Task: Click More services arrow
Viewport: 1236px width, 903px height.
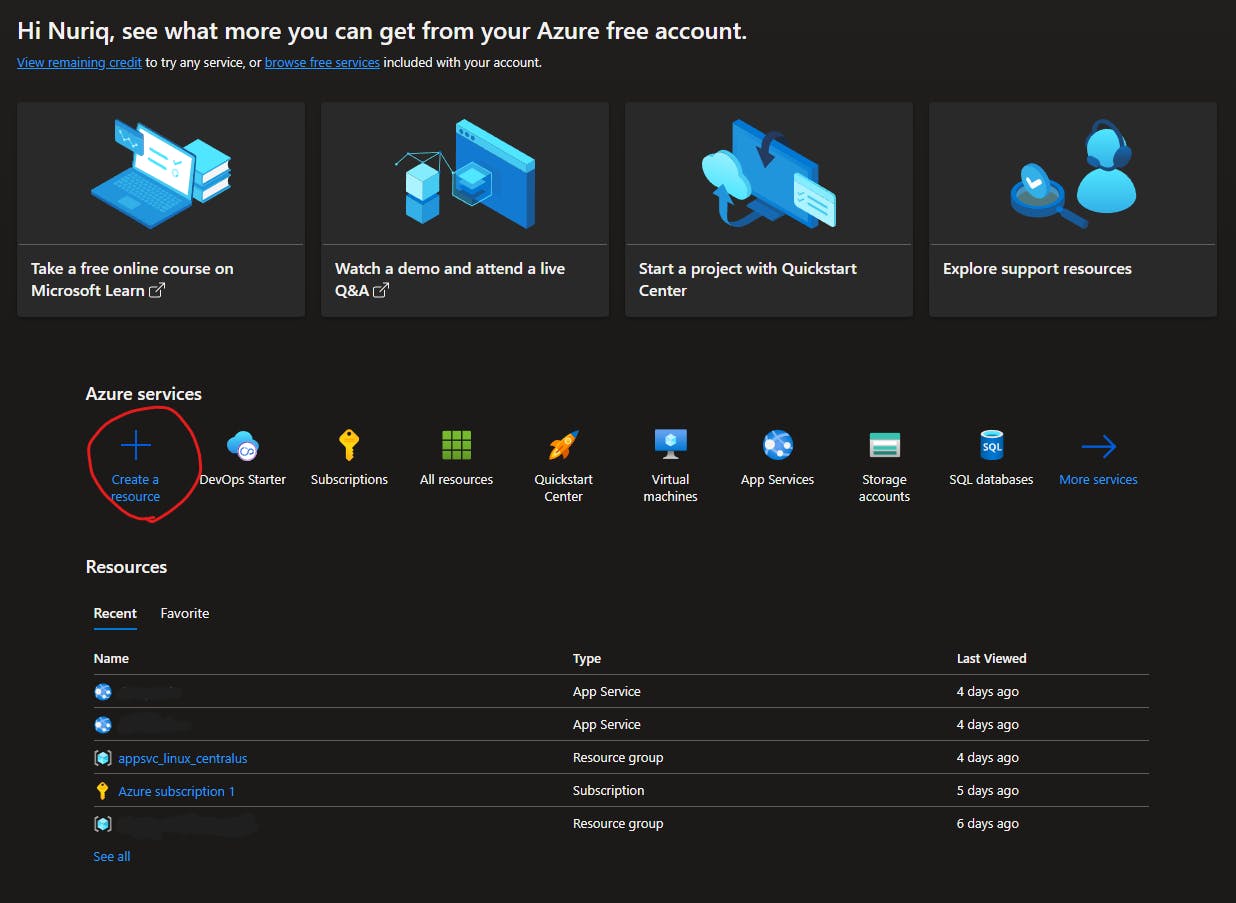Action: click(x=1098, y=446)
